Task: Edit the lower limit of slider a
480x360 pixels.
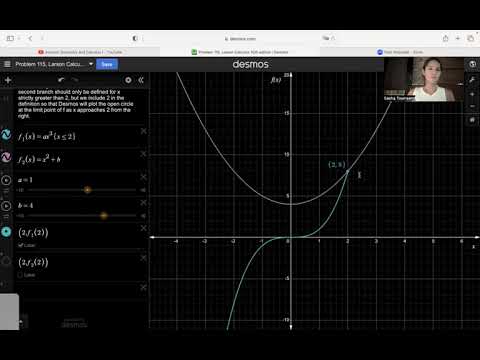Action: point(21,190)
